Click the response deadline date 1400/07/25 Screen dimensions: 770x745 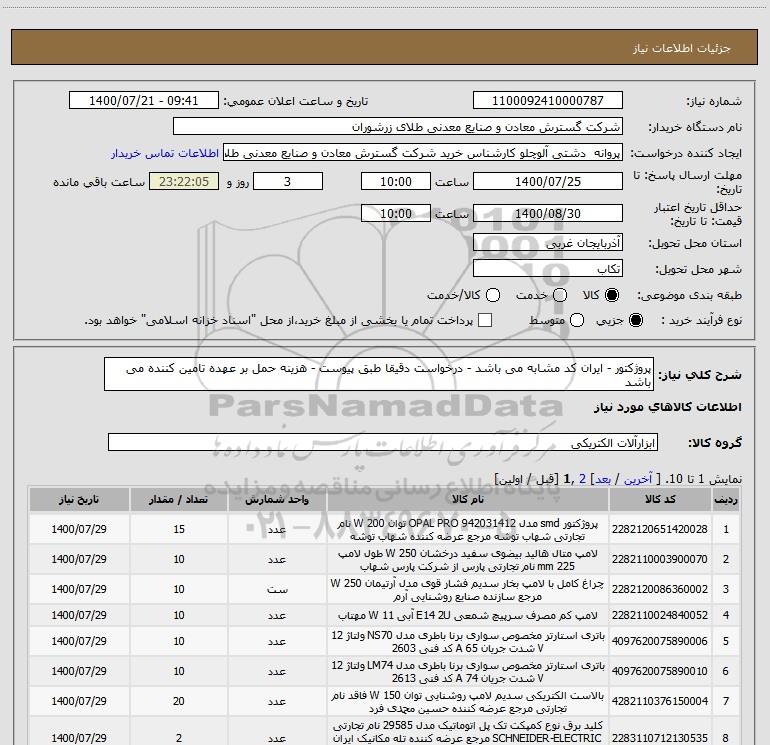548,181
